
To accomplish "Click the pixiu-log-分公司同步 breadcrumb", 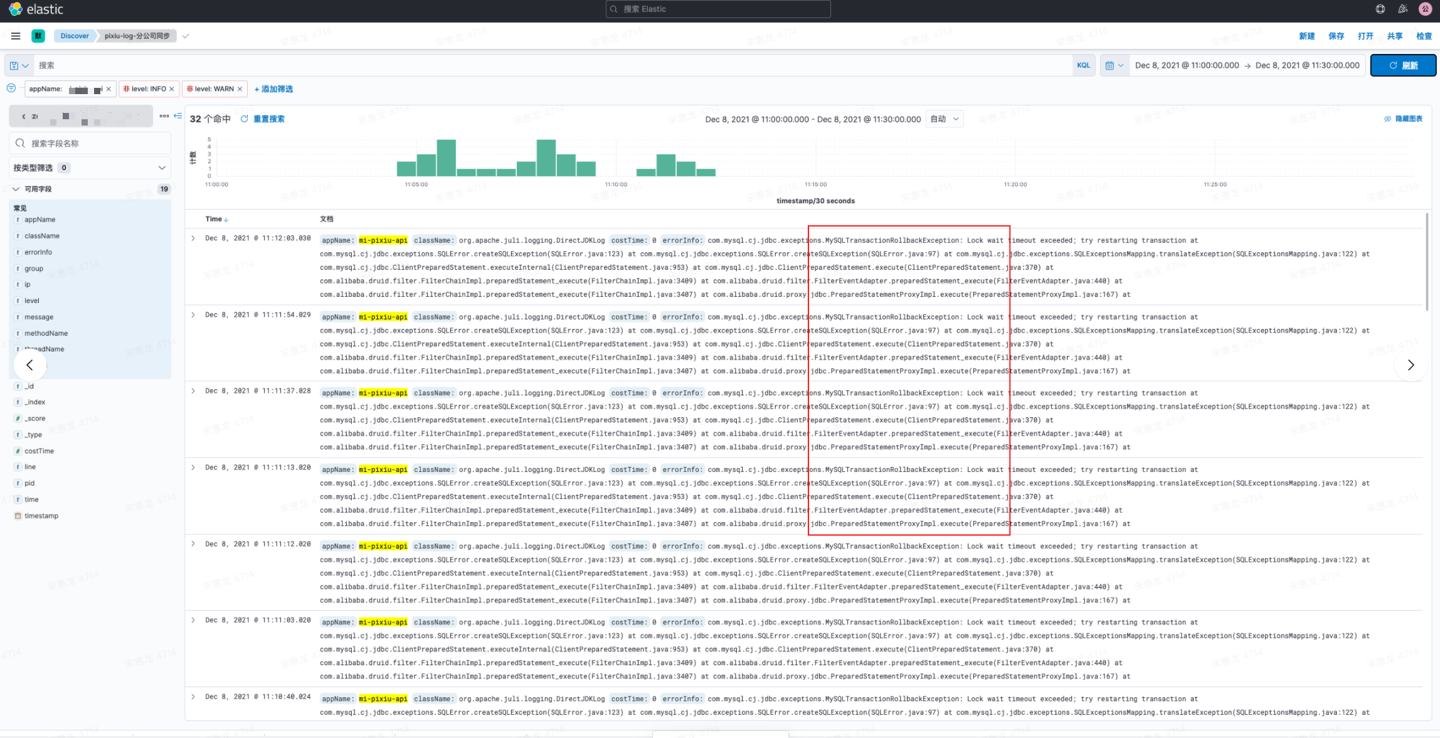I will [137, 36].
